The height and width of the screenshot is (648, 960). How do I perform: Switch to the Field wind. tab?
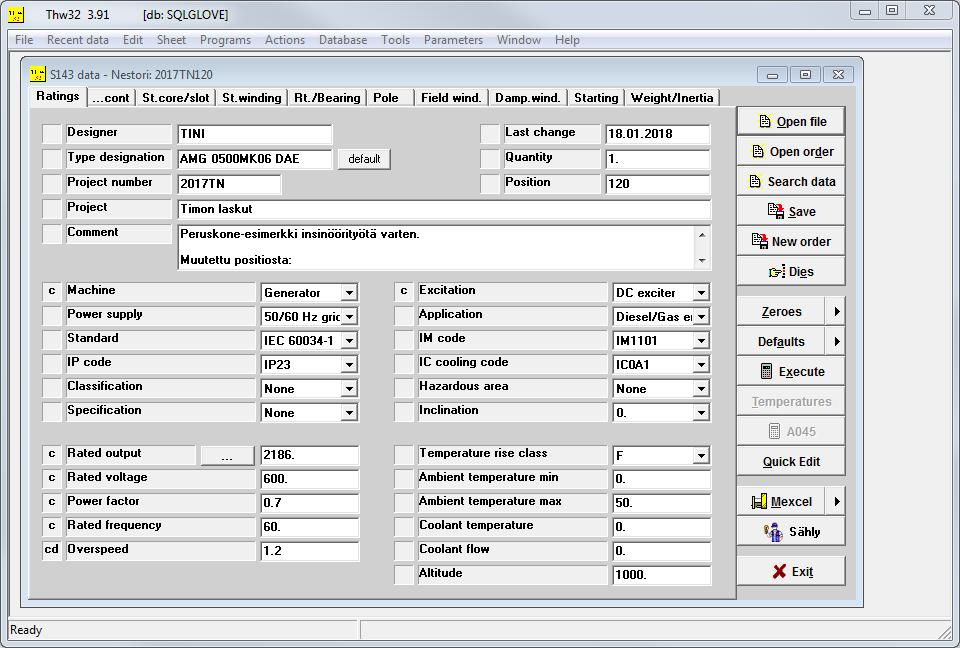(x=451, y=98)
